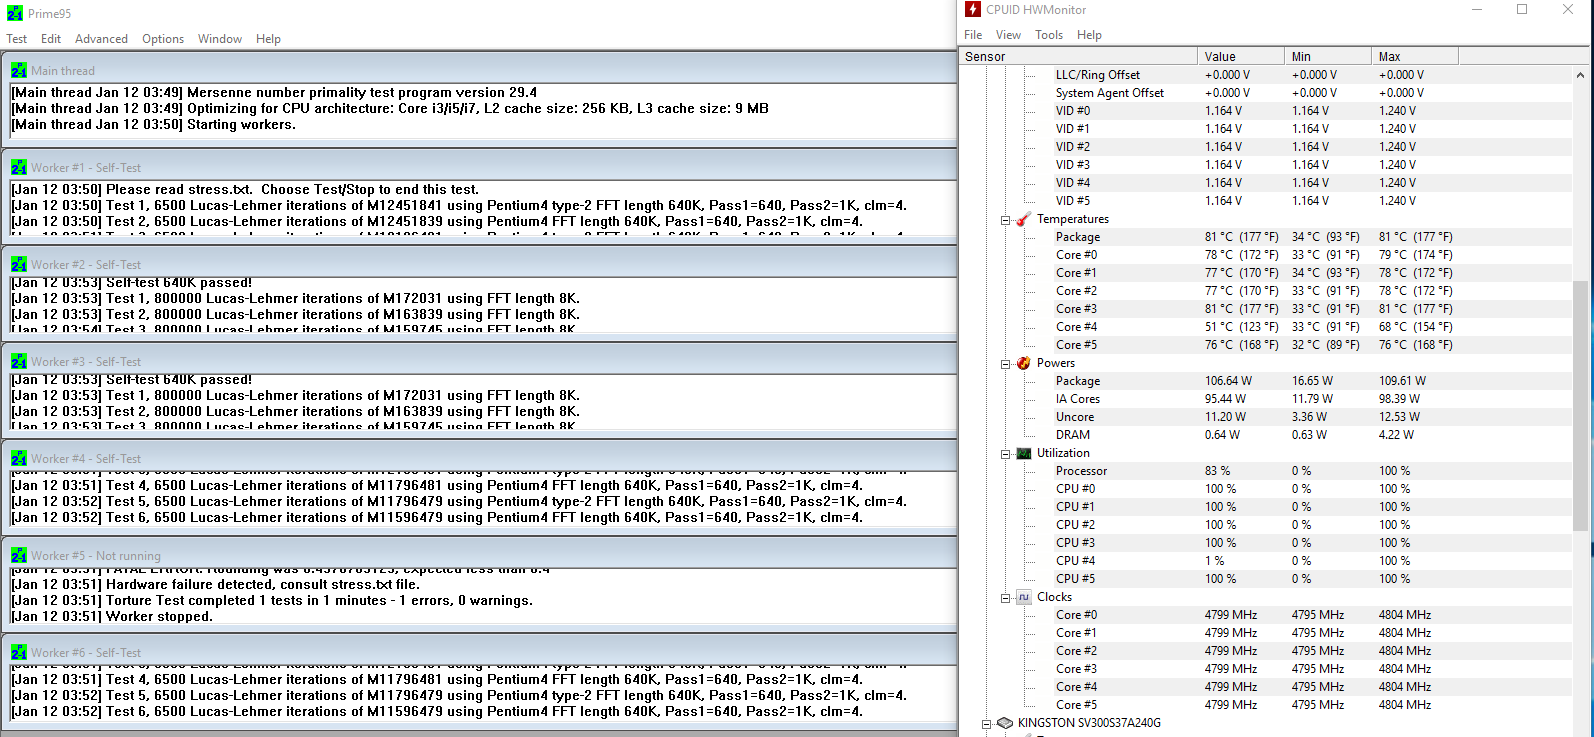Collapse the Temperatures tree node
Viewport: 1594px width, 737px height.
[x=1006, y=220]
